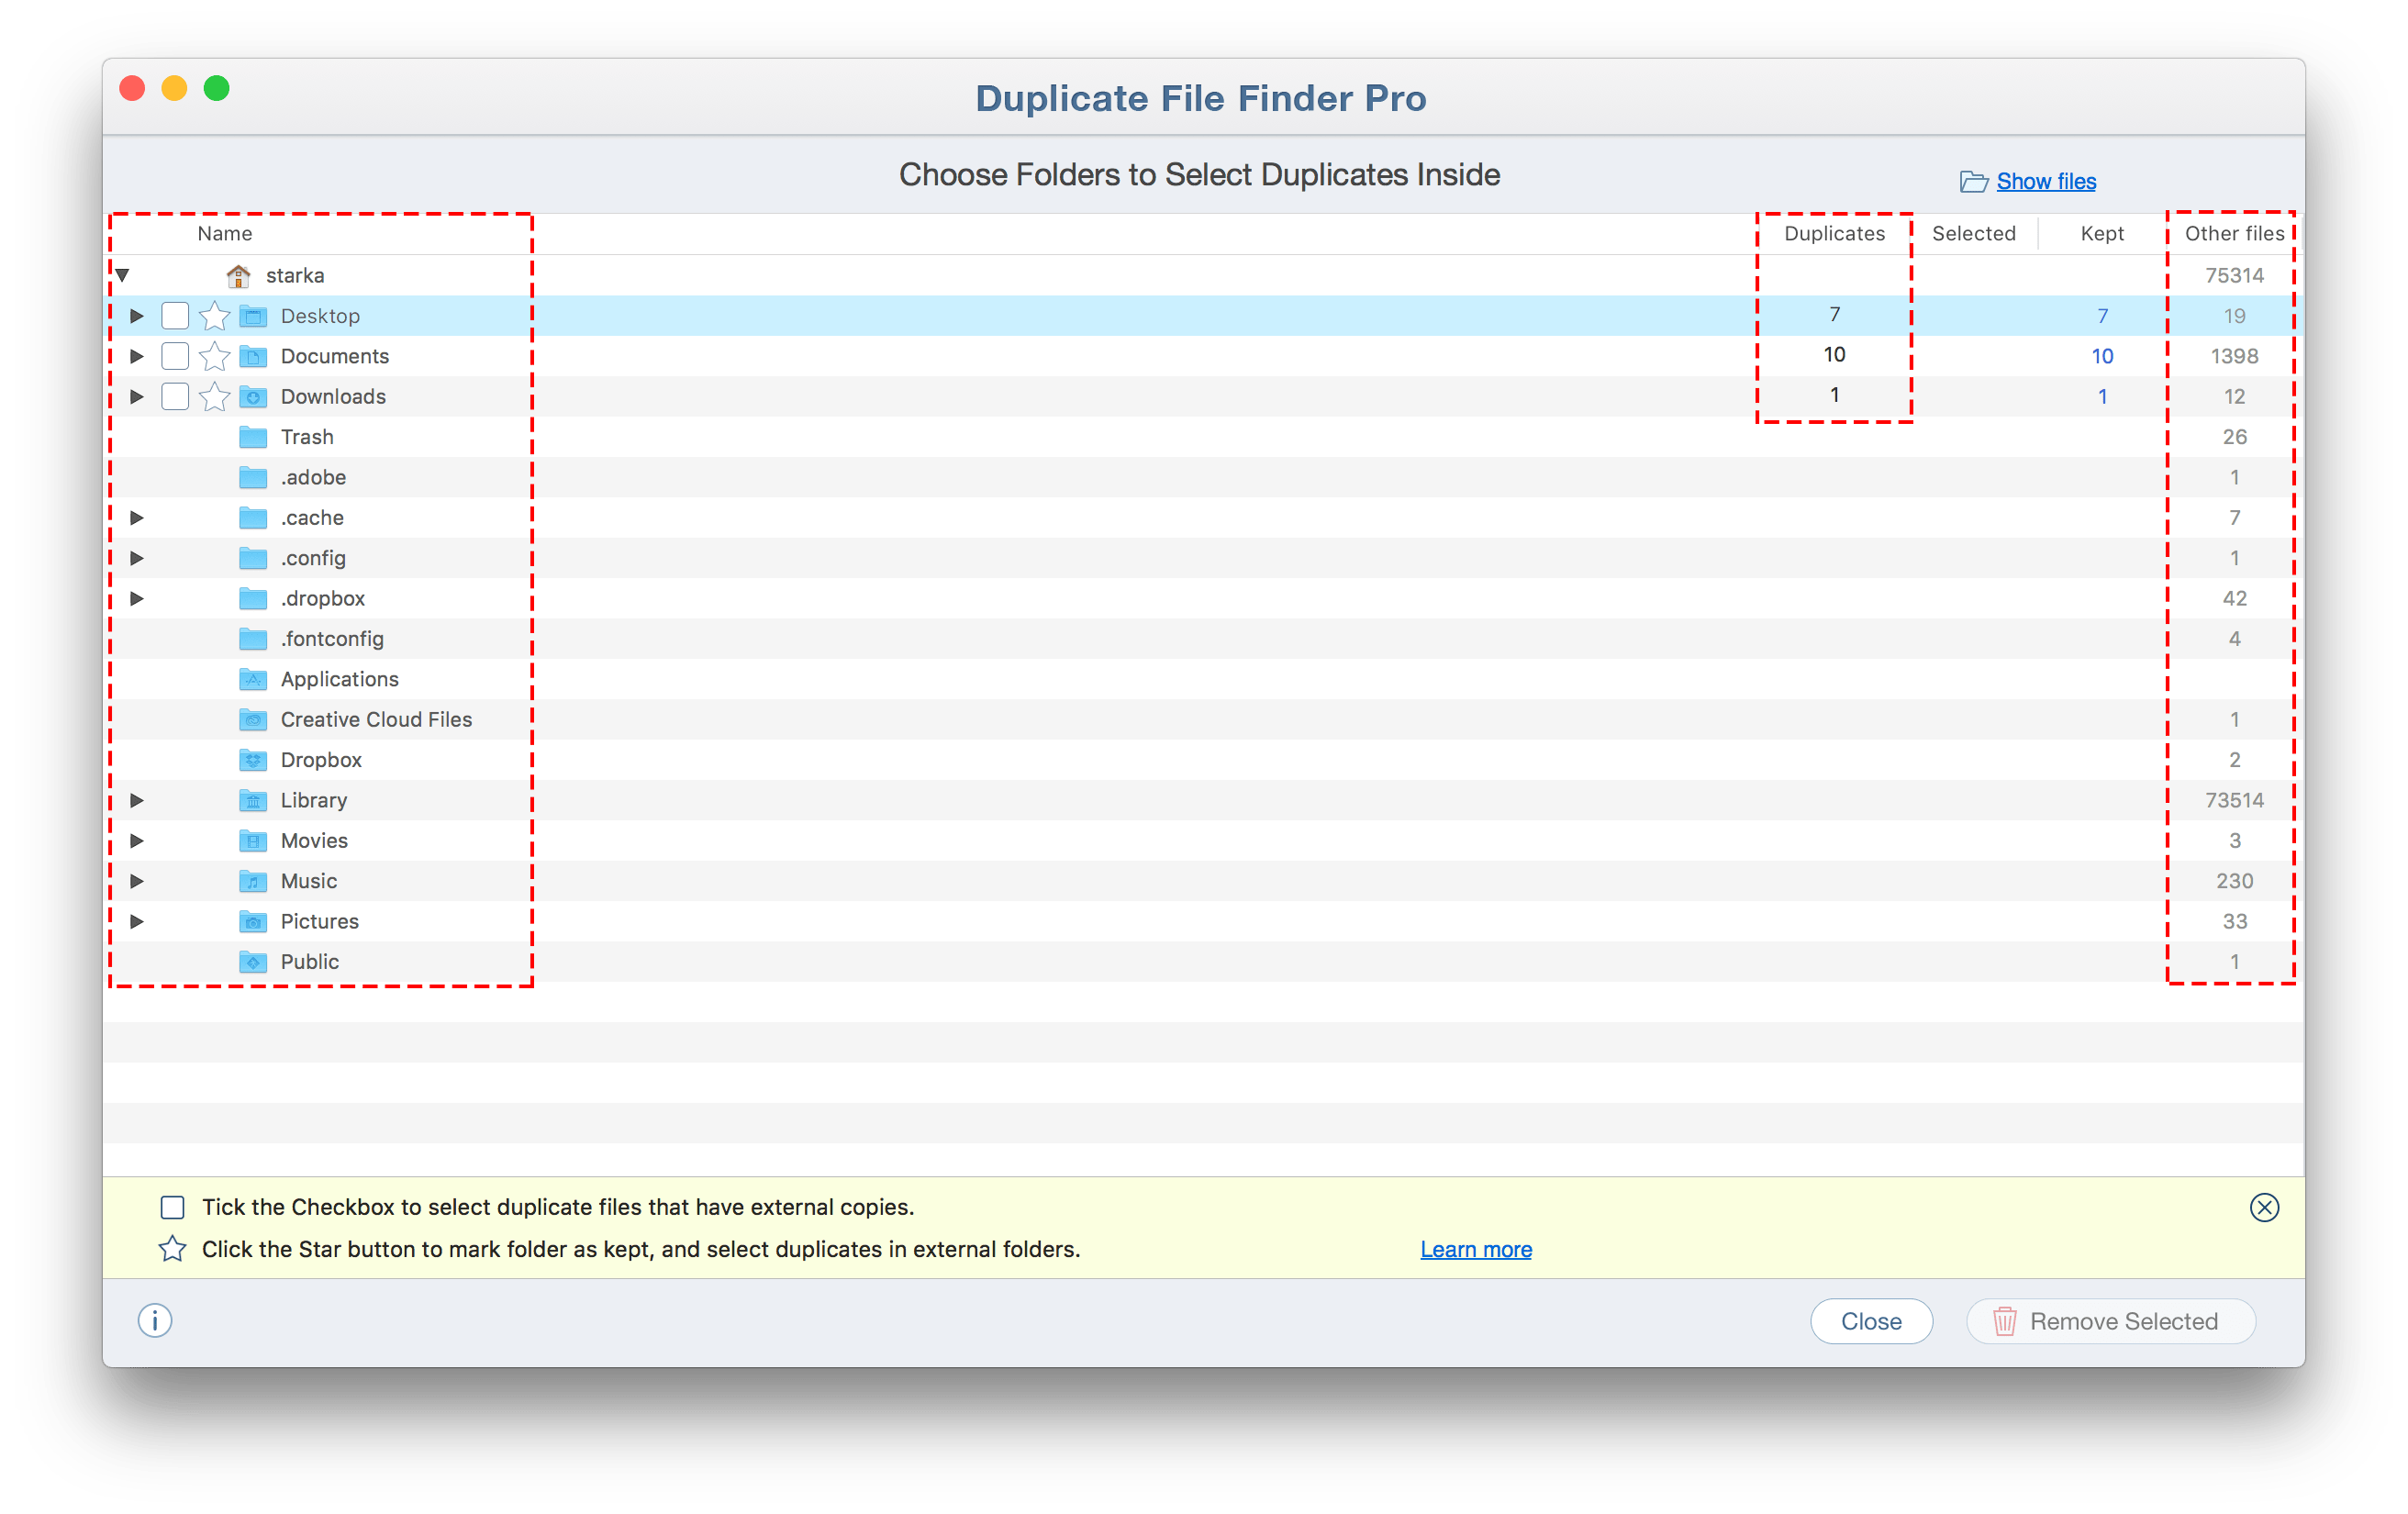Expand the .dropbox folder tree
The width and height of the screenshot is (2408, 1514).
click(139, 596)
